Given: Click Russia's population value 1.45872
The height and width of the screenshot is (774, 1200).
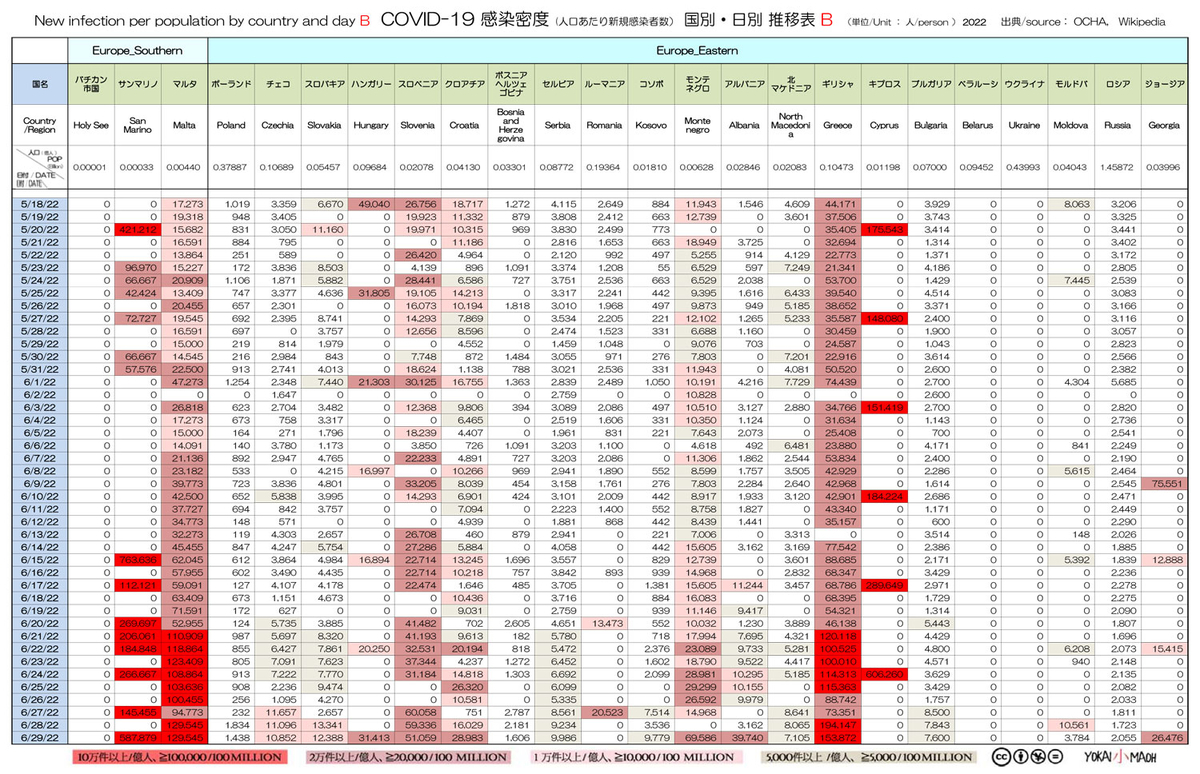Looking at the screenshot, I should tap(1117, 166).
